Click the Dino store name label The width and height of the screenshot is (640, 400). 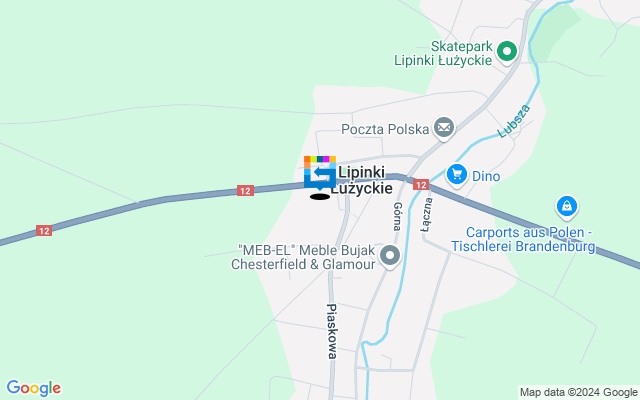(x=486, y=176)
